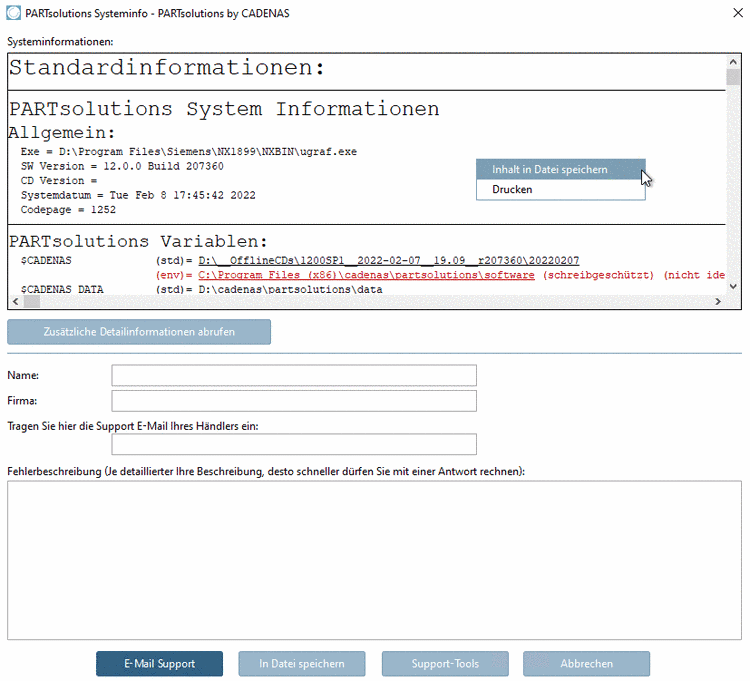This screenshot has height=681, width=750.
Task: Click the vertical scrollbar thumb
Action: tap(733, 77)
